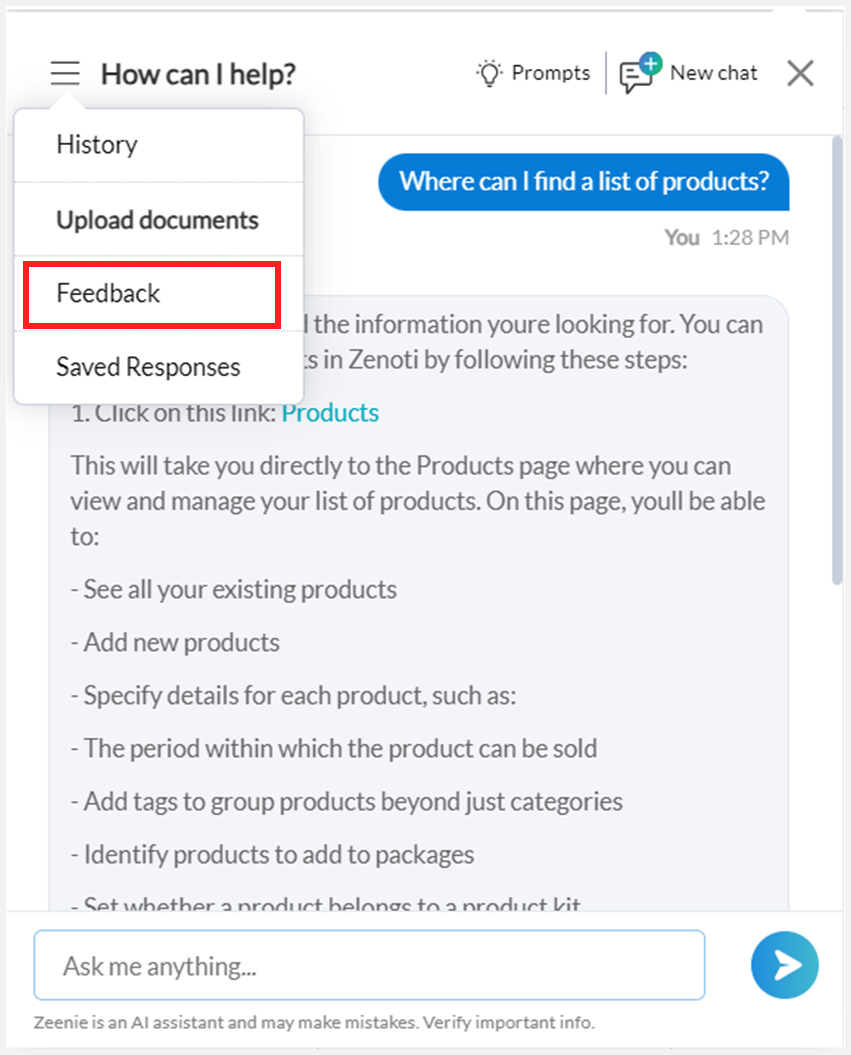This screenshot has width=851, height=1055.
Task: Click the Prompts text label
Action: 550,73
